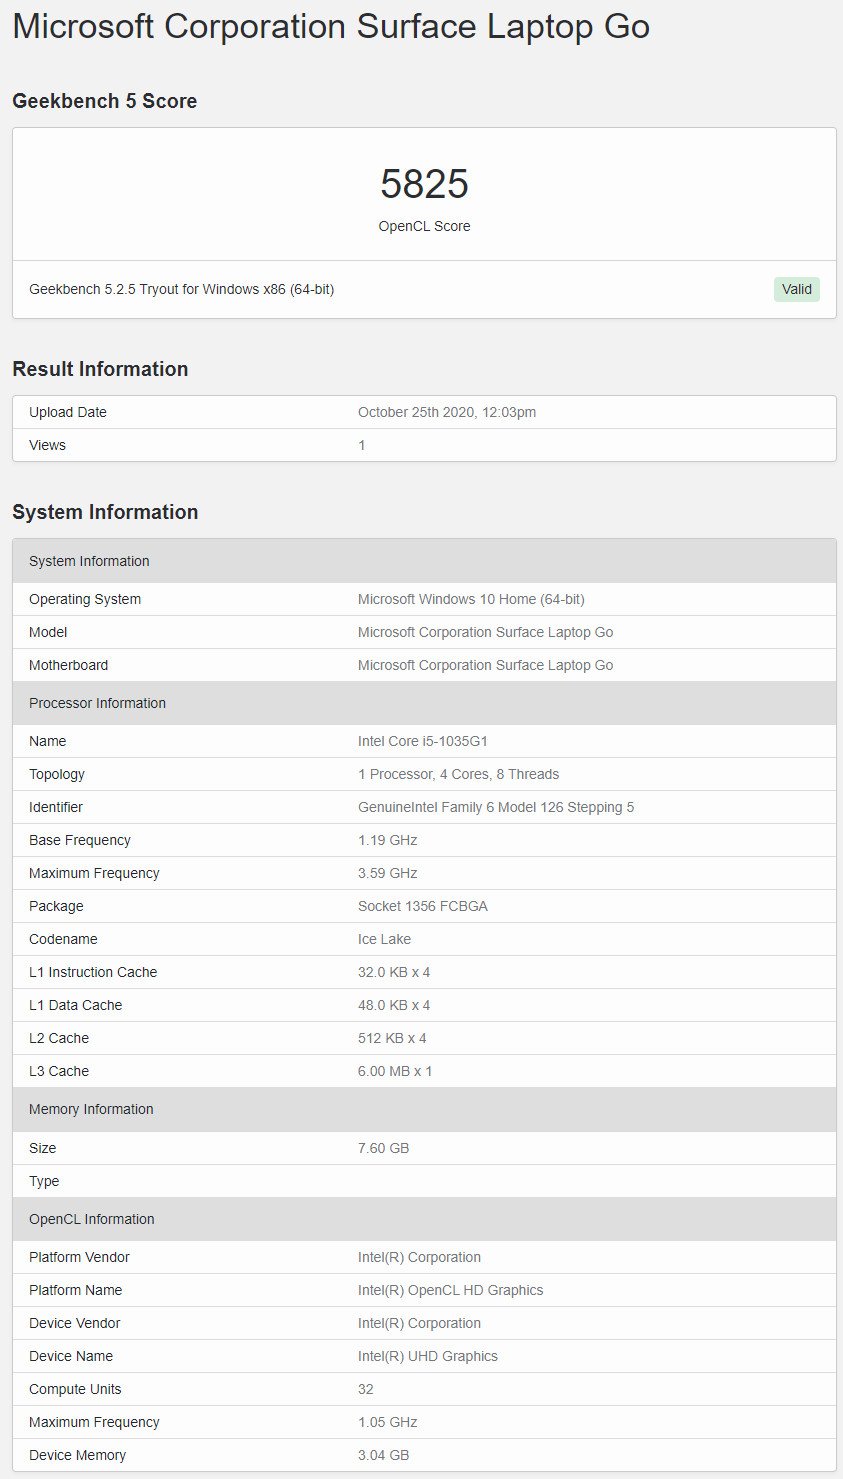
Task: Click the memory Size value 7.60 GB
Action: [384, 1148]
